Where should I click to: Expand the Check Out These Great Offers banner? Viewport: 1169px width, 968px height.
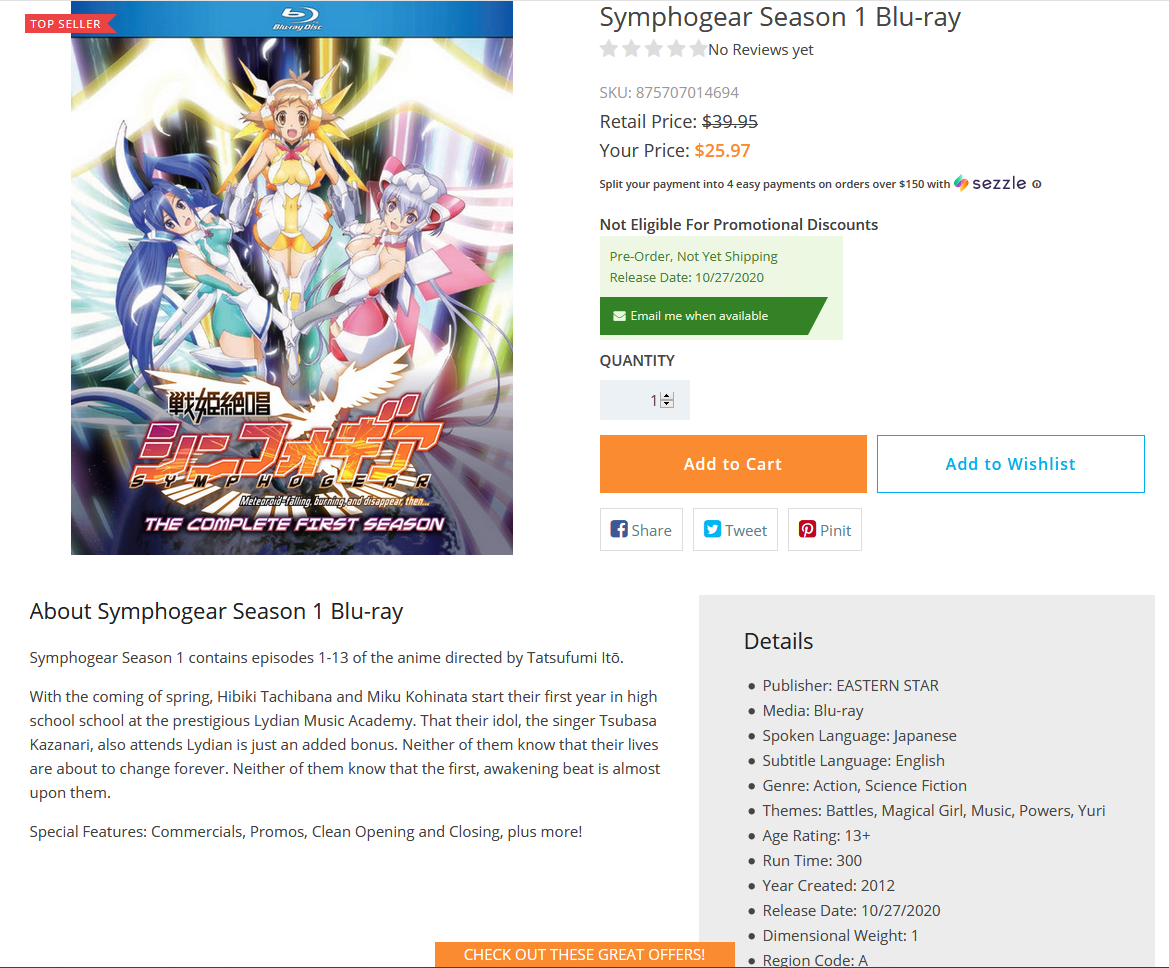(x=584, y=955)
